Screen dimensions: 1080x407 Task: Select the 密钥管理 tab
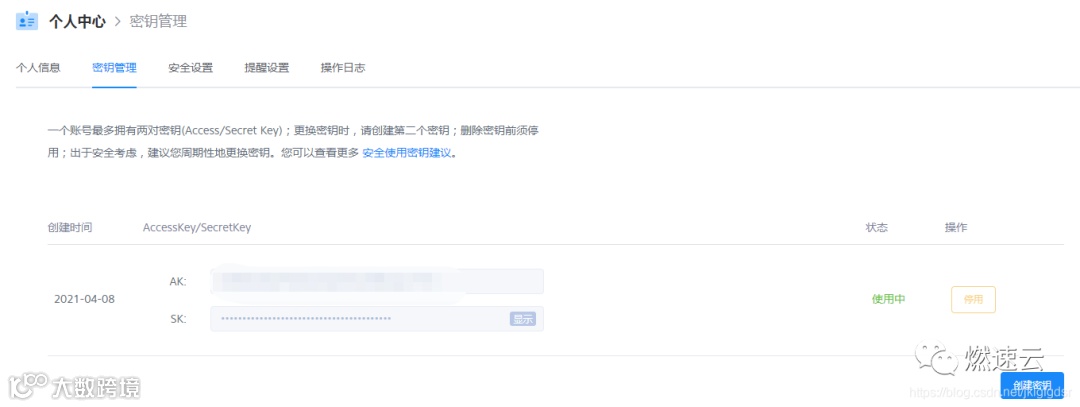[x=114, y=67]
